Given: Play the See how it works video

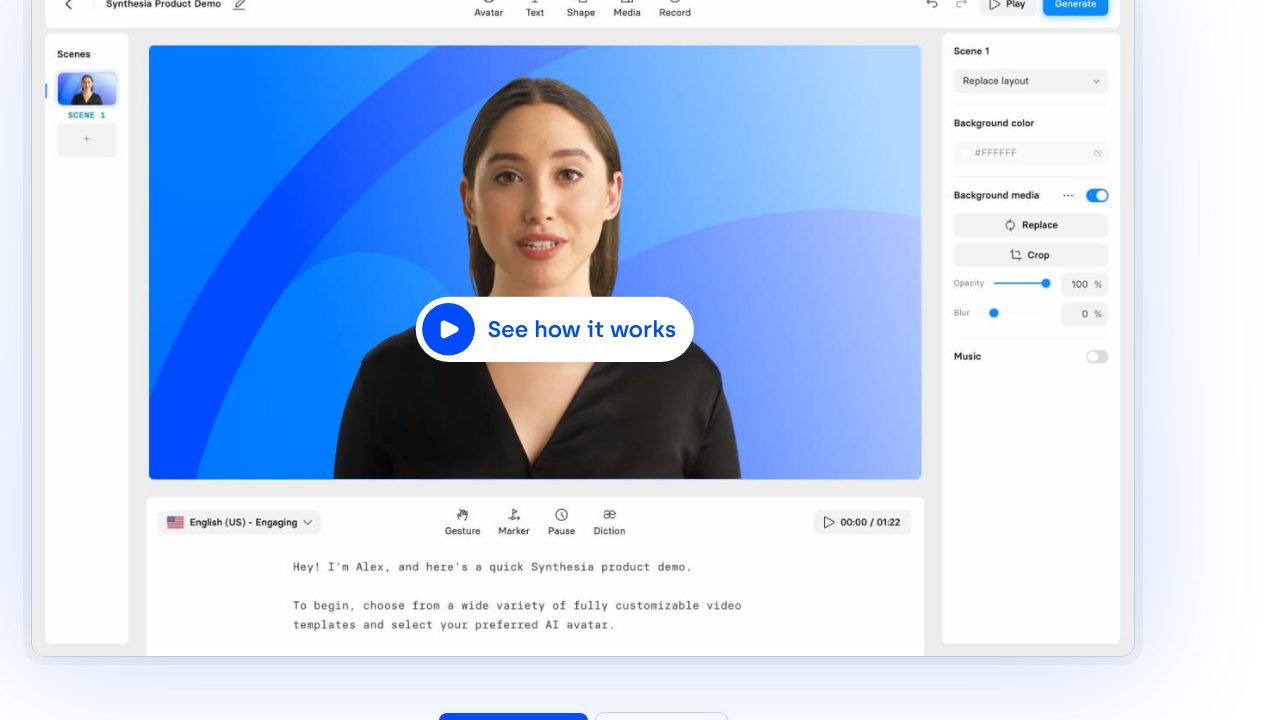Looking at the screenshot, I should click(449, 329).
